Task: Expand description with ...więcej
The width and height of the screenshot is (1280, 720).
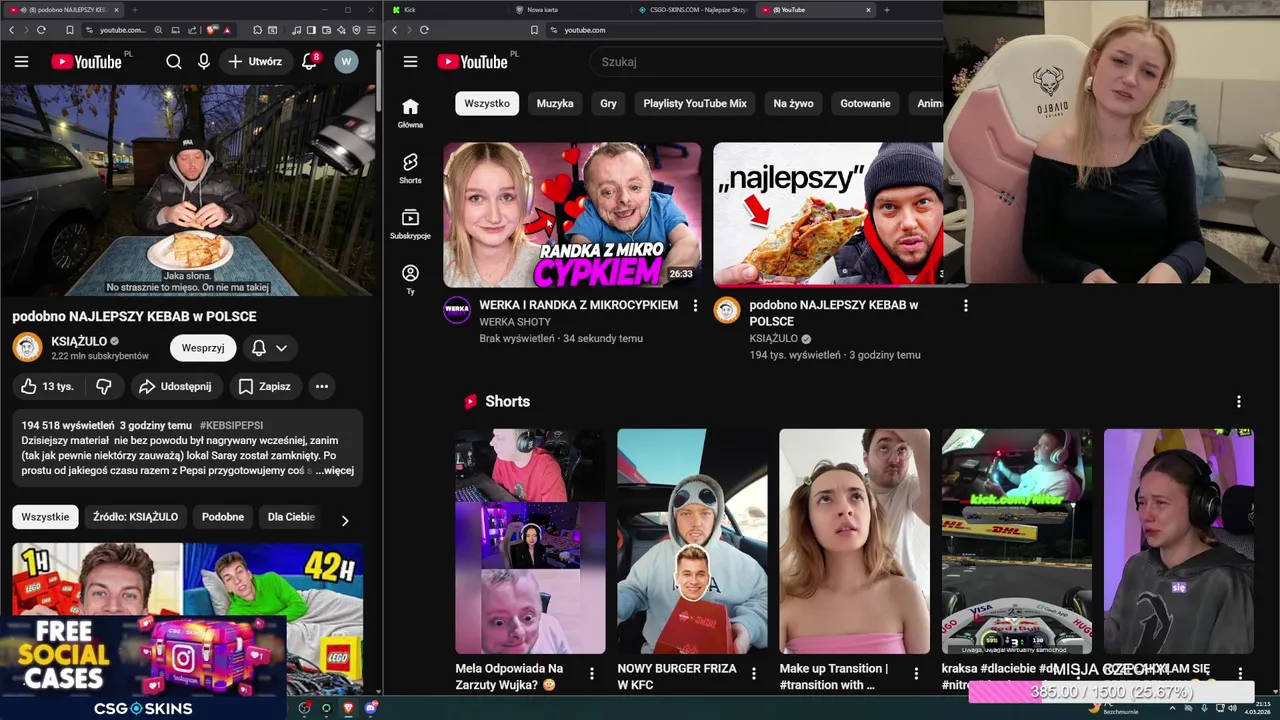Action: (x=334, y=470)
